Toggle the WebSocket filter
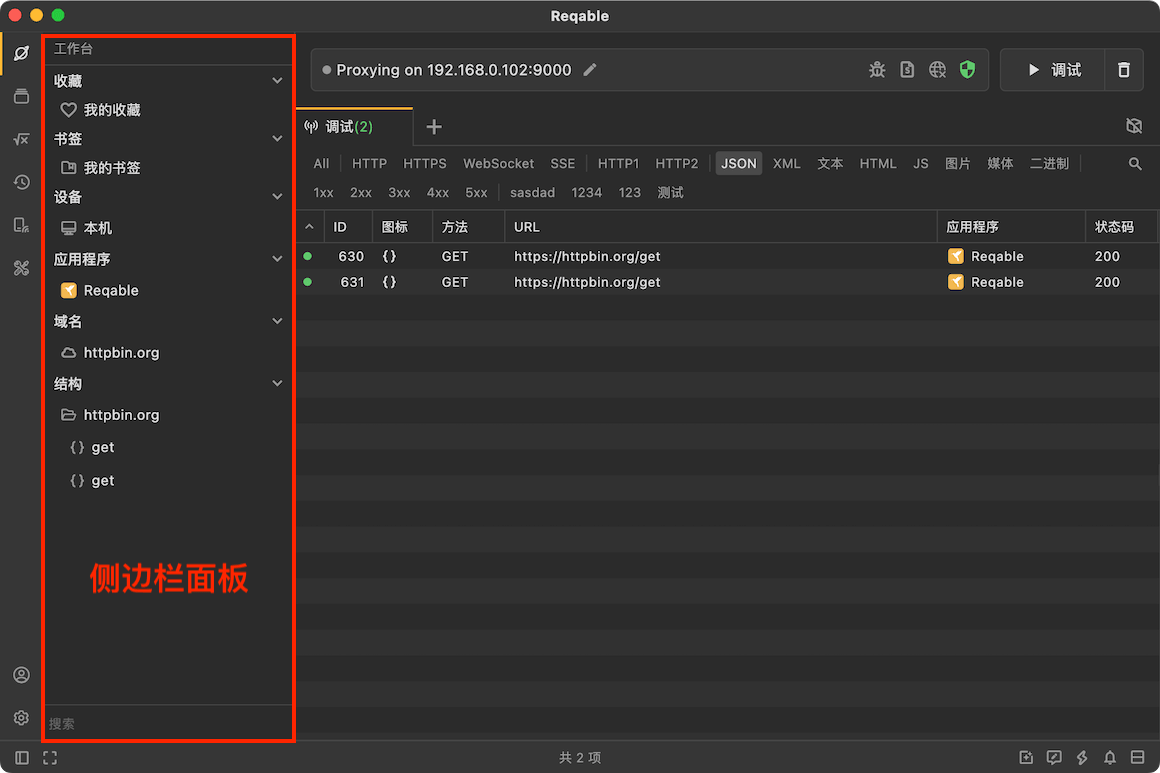 coord(499,163)
